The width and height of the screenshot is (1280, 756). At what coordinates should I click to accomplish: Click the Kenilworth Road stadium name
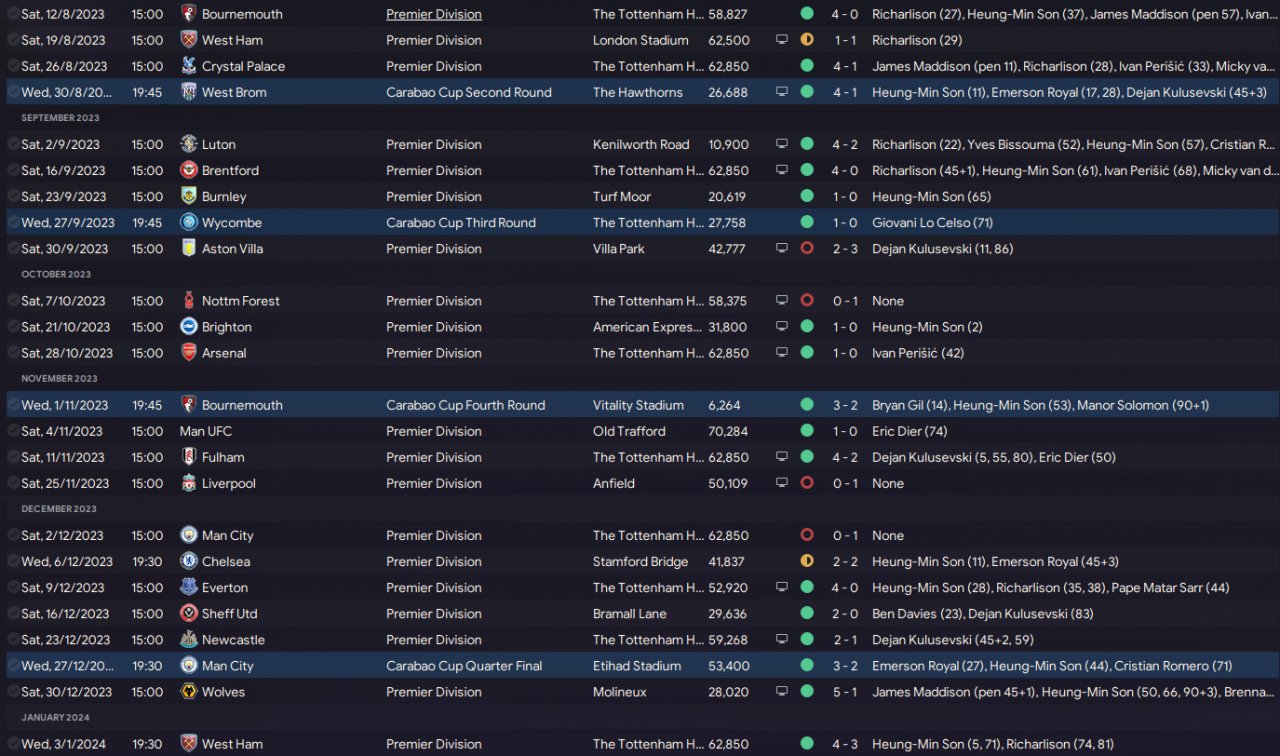[641, 144]
